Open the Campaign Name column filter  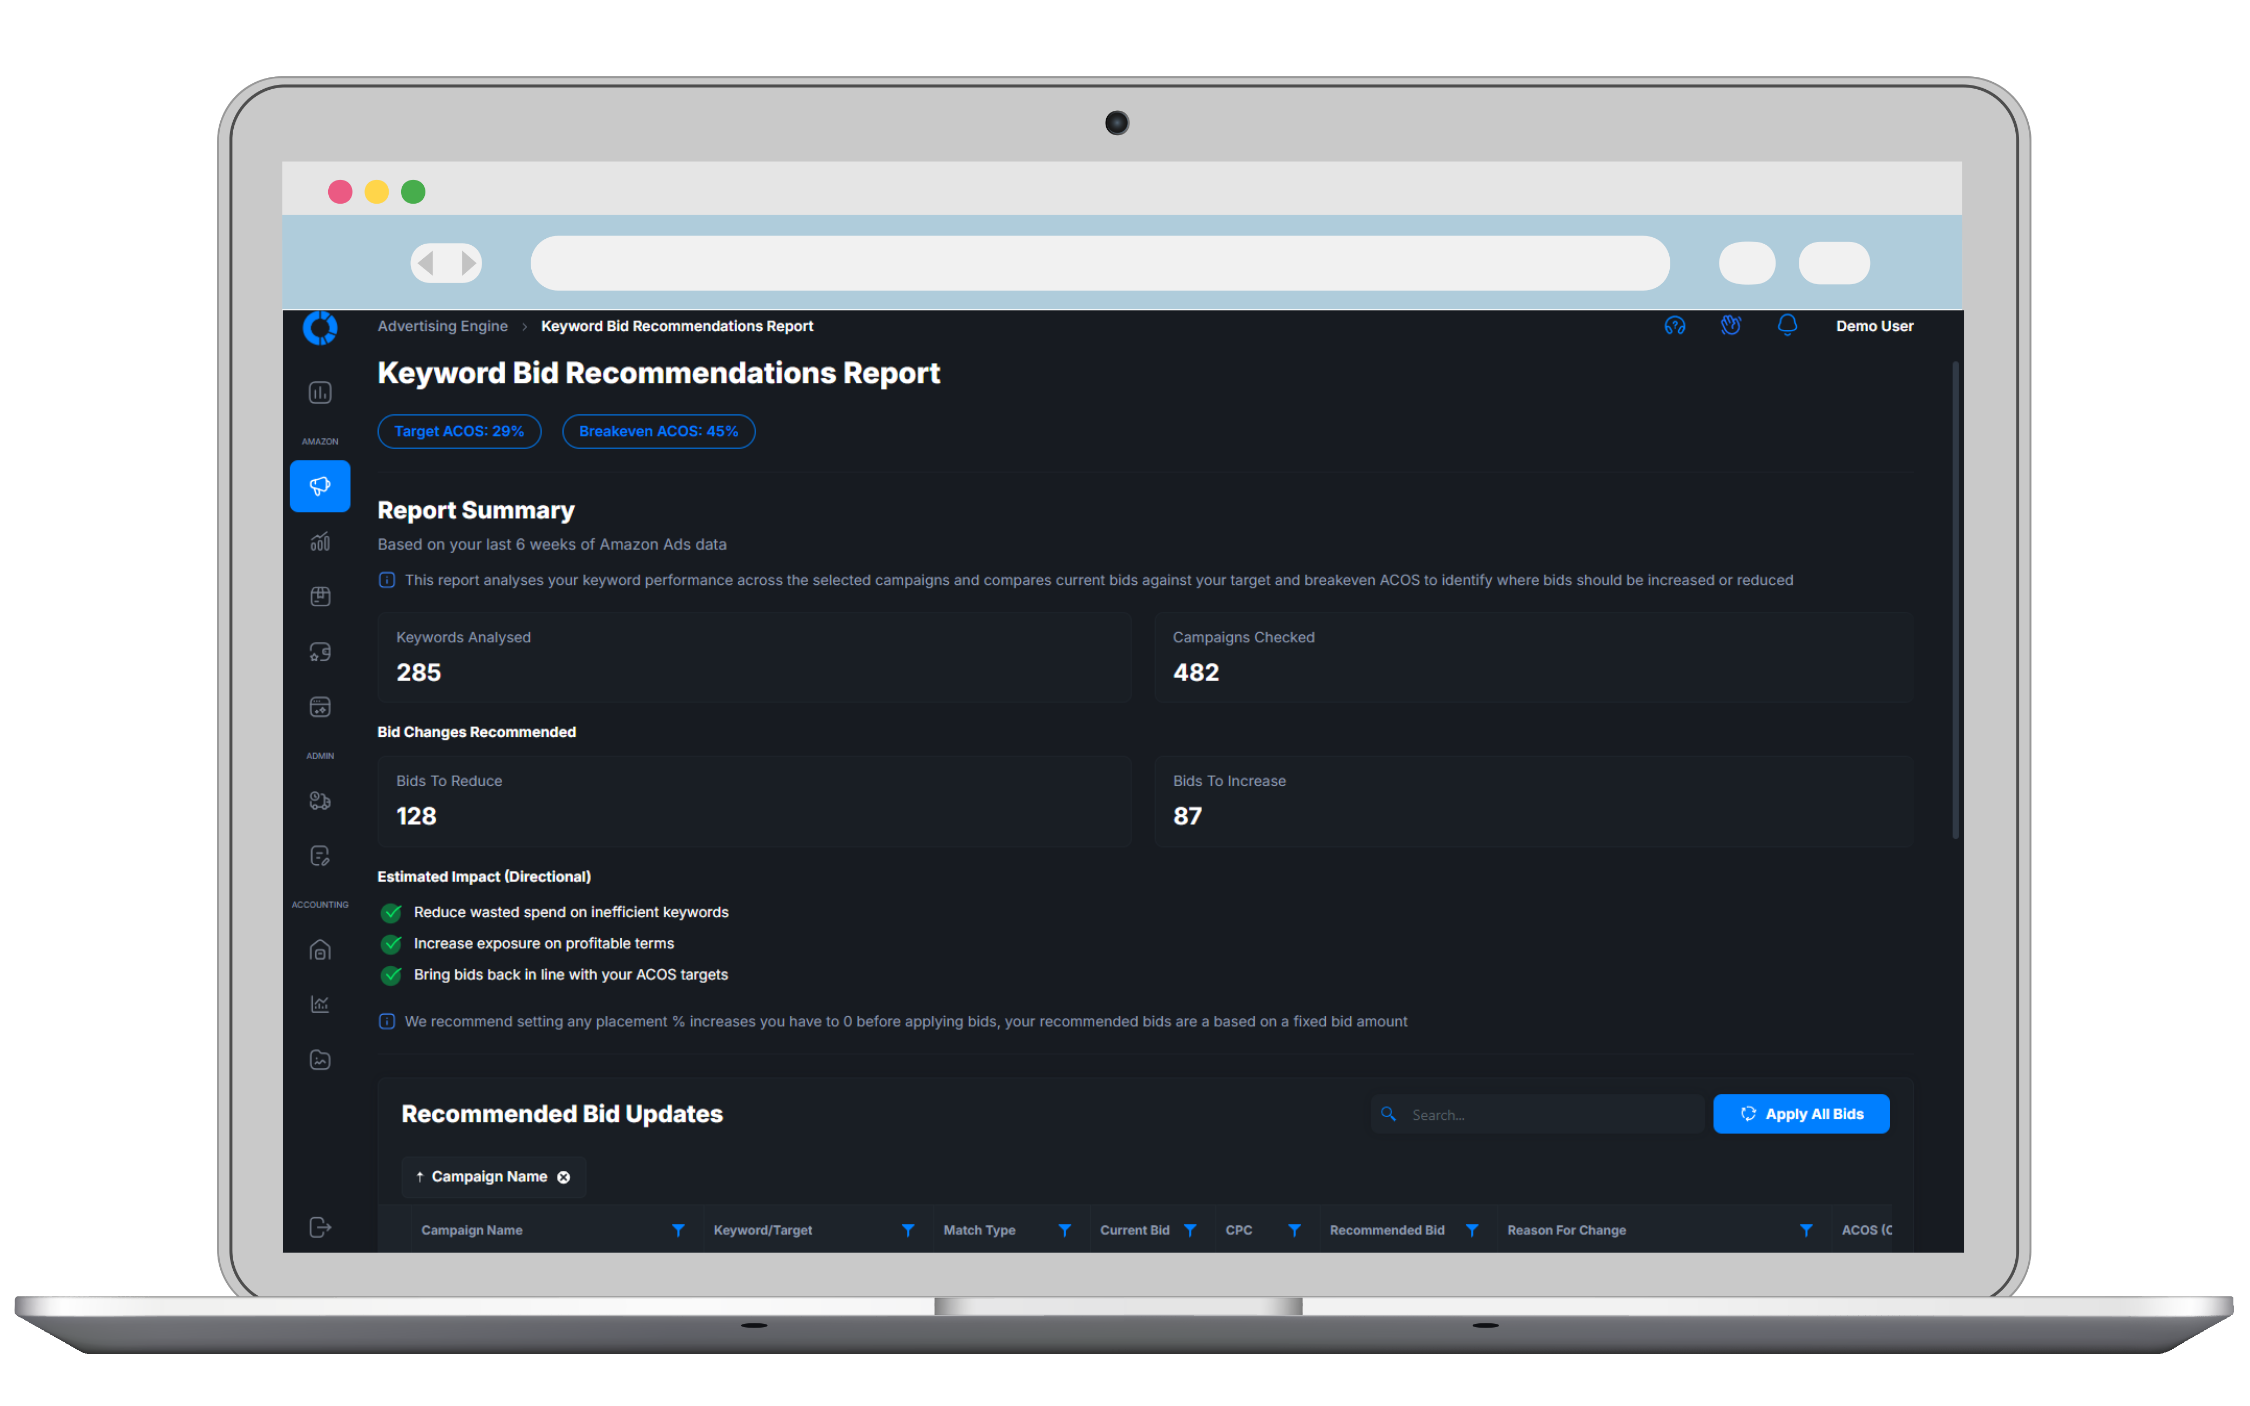click(678, 1230)
